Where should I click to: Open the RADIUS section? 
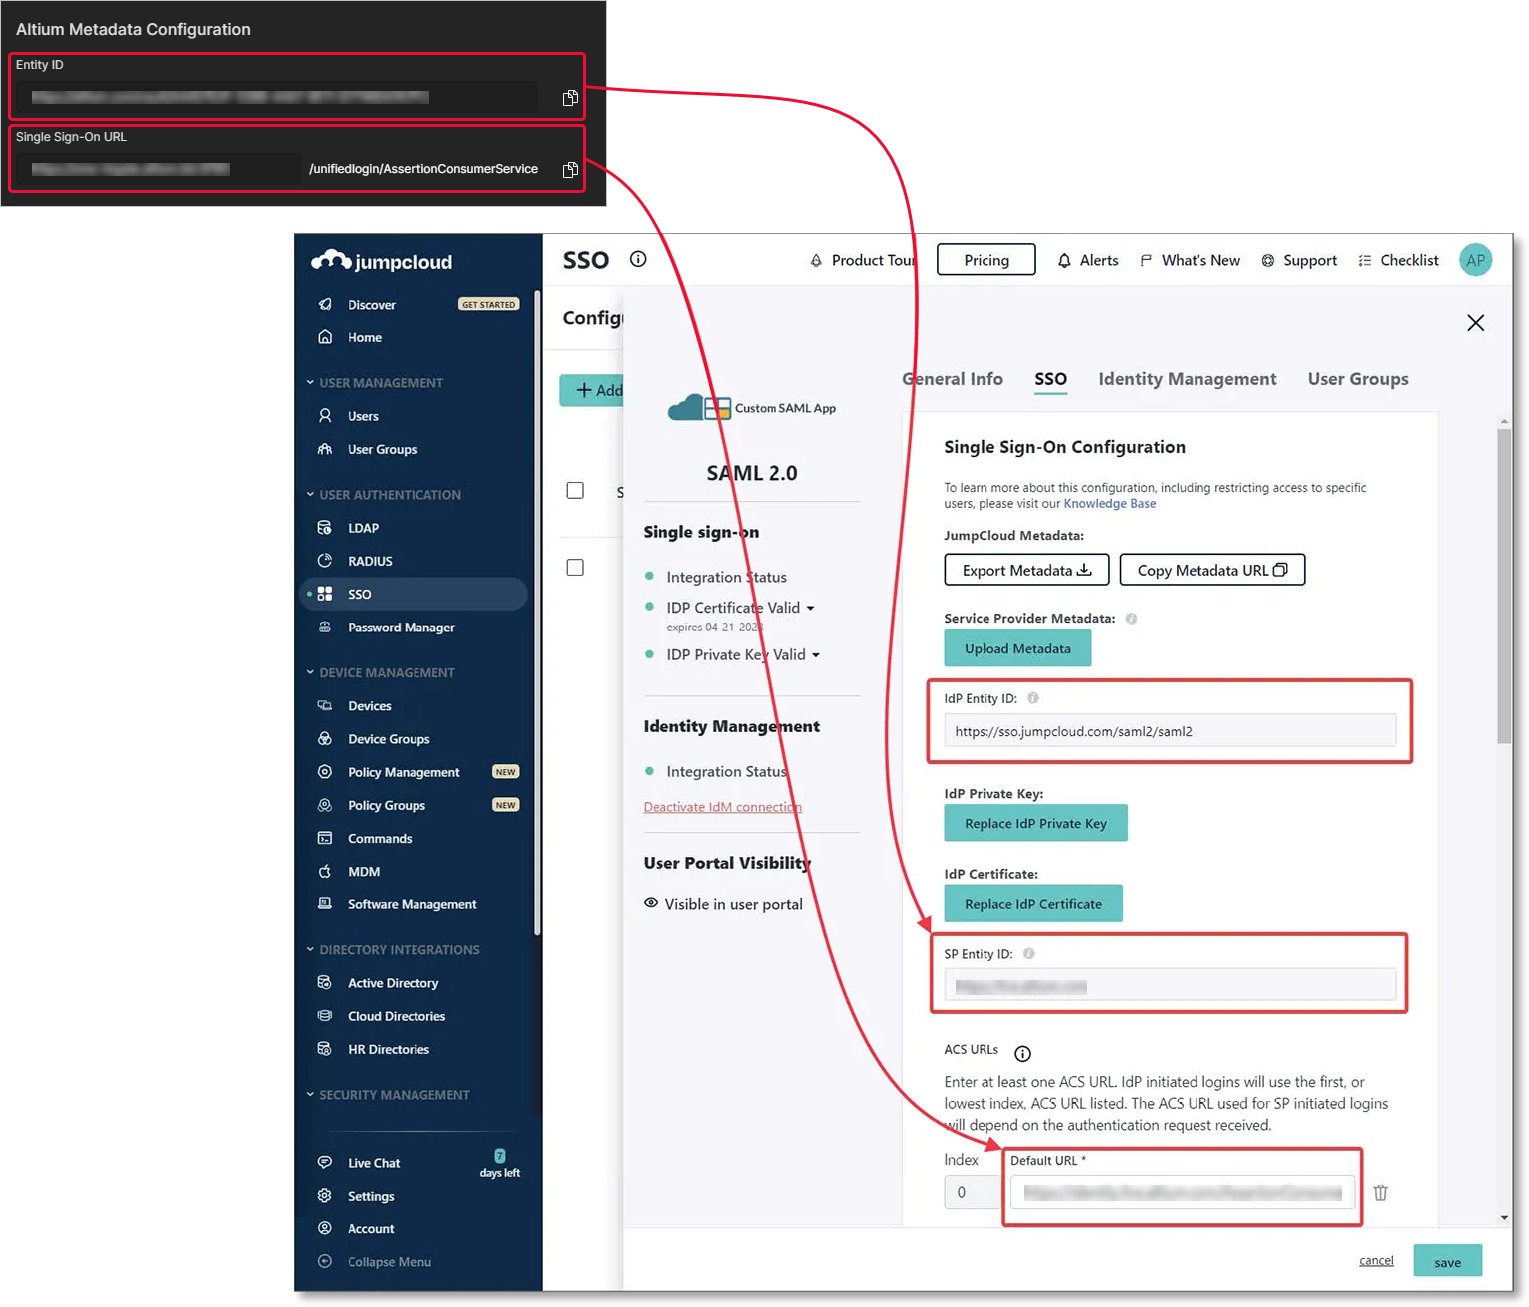(370, 562)
